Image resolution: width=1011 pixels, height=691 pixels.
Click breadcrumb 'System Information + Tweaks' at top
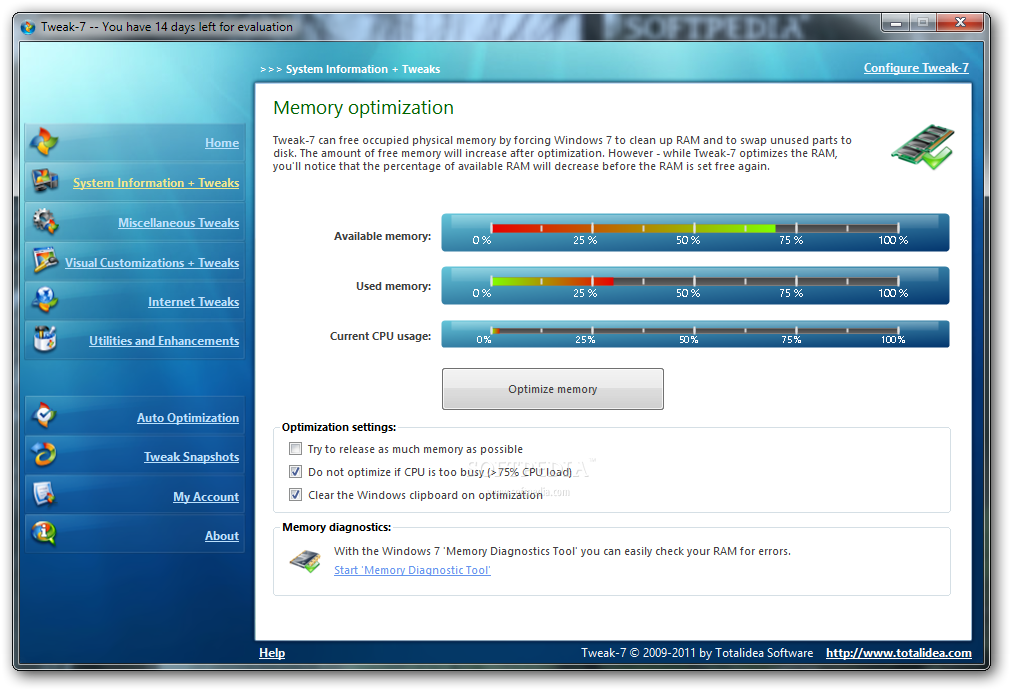click(363, 69)
